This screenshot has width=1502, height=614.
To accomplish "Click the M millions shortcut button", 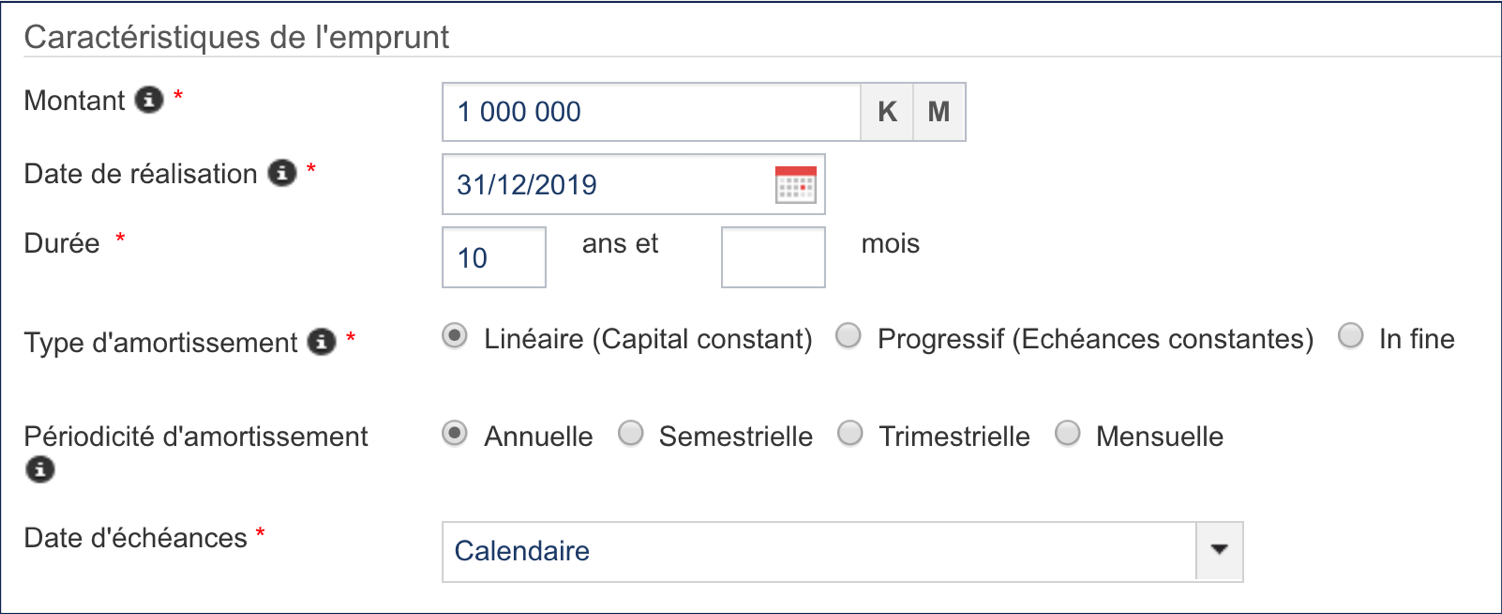I will point(938,111).
